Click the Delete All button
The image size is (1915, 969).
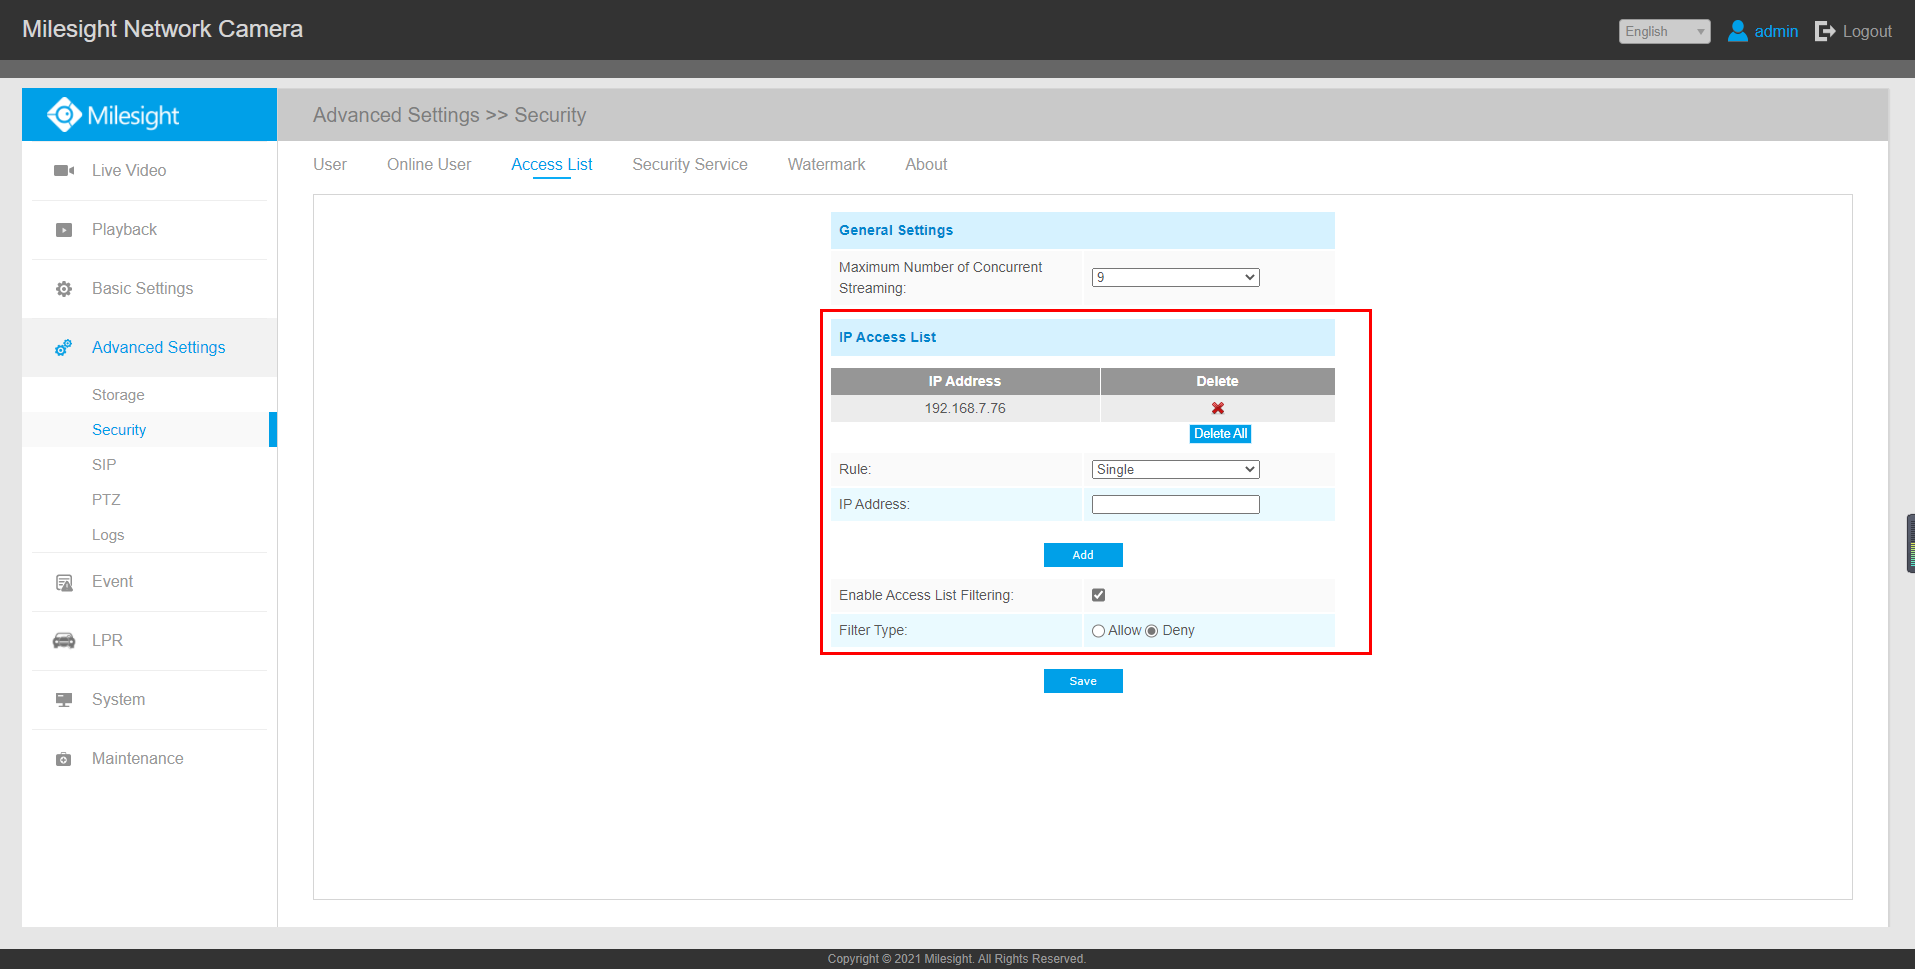point(1220,434)
